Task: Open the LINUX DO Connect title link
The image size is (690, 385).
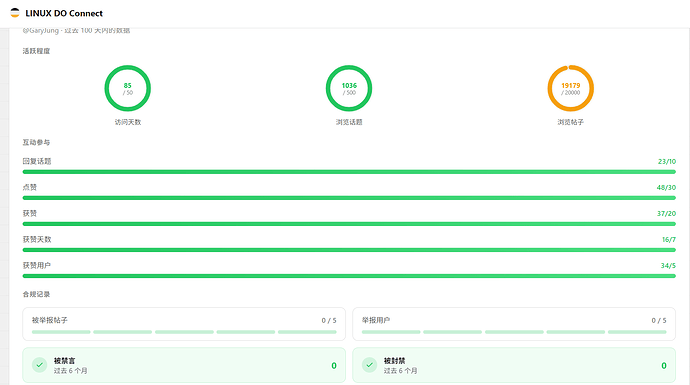Action: (64, 13)
